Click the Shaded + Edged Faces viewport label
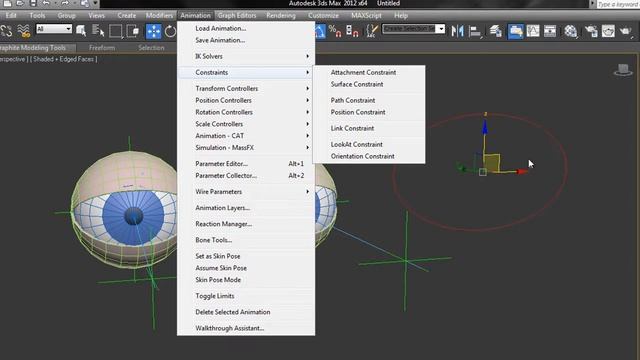This screenshot has width=640, height=360. coord(65,59)
